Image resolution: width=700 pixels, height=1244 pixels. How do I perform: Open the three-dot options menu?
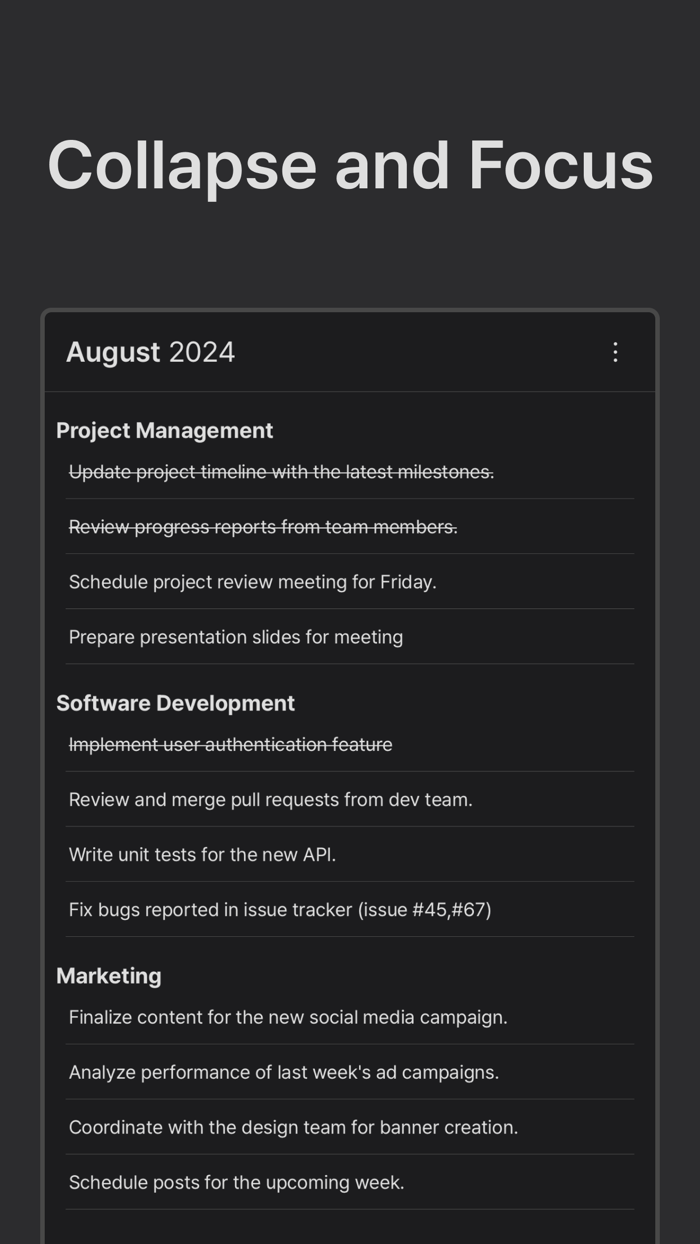point(615,352)
